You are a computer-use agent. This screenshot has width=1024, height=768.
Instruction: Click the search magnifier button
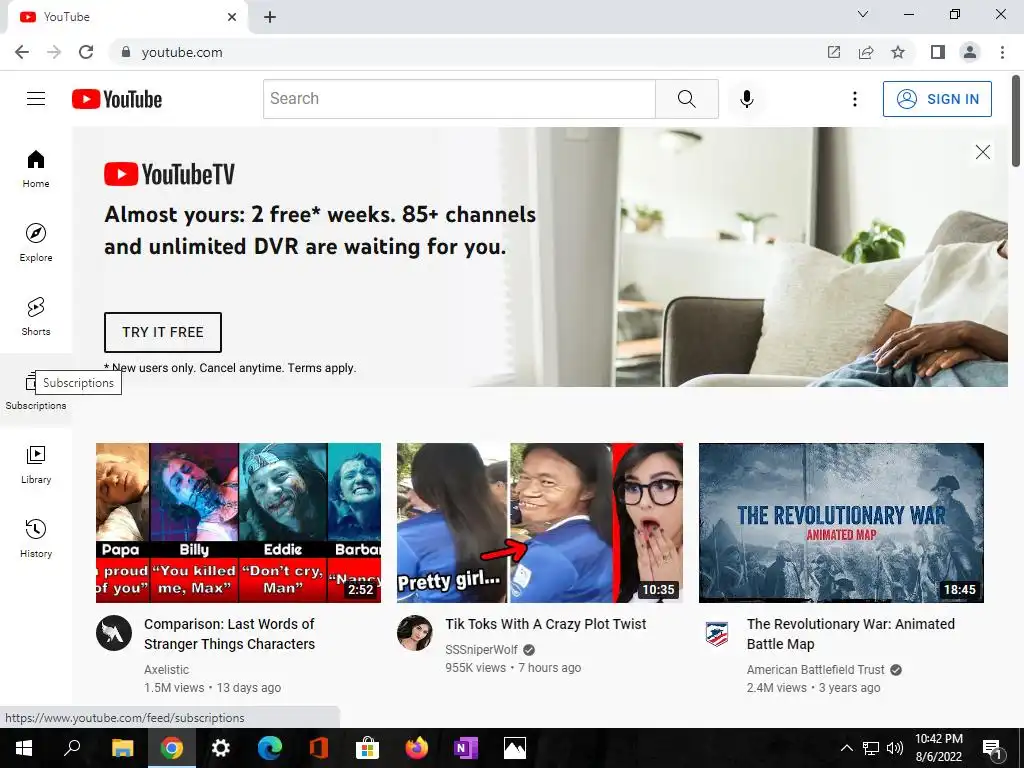point(686,99)
